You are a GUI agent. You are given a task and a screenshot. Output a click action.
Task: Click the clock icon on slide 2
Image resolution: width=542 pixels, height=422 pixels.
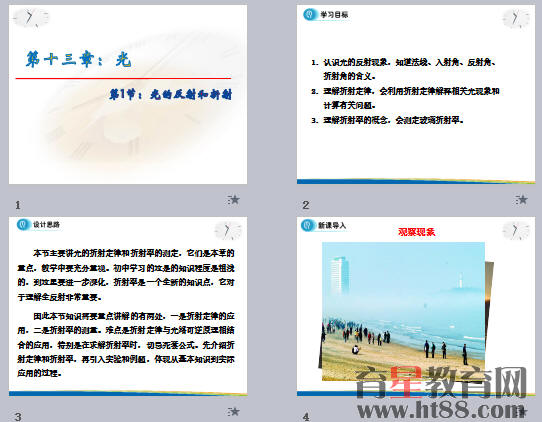(516, 18)
